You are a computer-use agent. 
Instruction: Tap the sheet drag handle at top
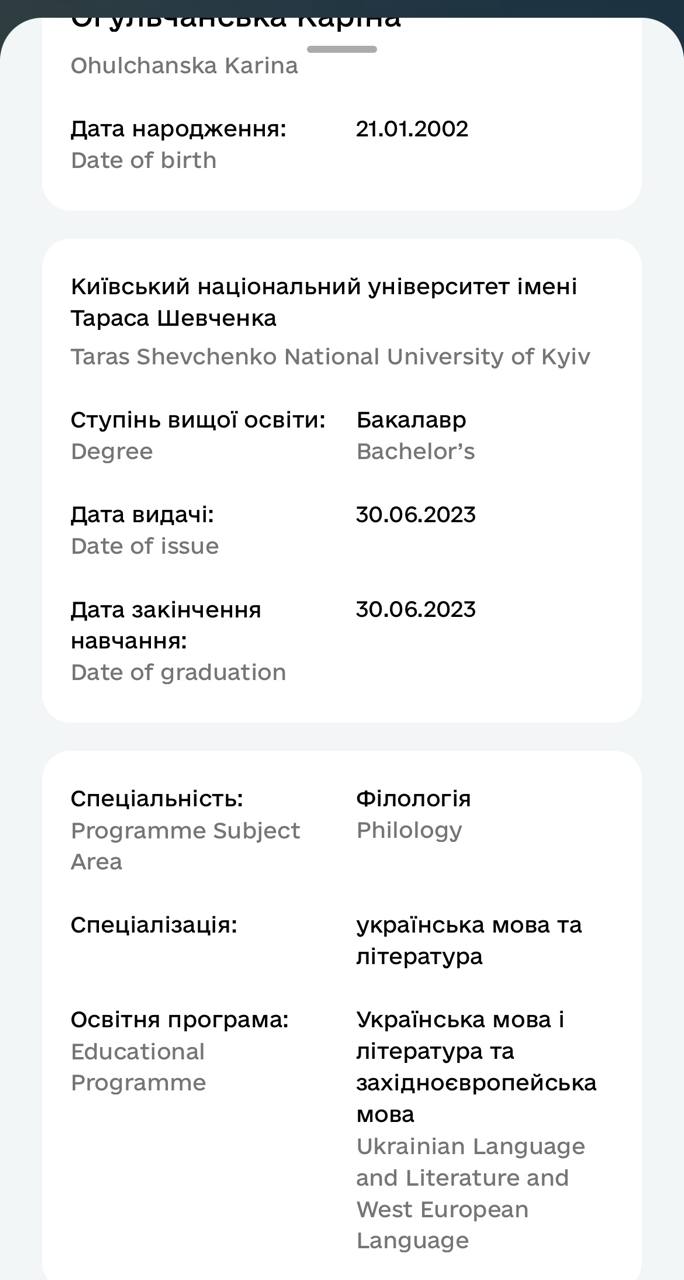tap(342, 48)
